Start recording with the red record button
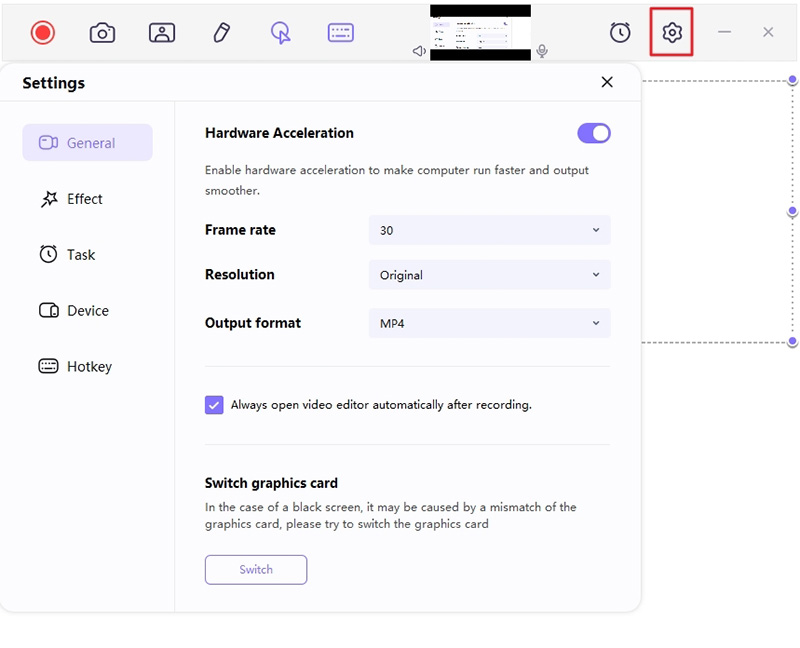 pyautogui.click(x=42, y=33)
